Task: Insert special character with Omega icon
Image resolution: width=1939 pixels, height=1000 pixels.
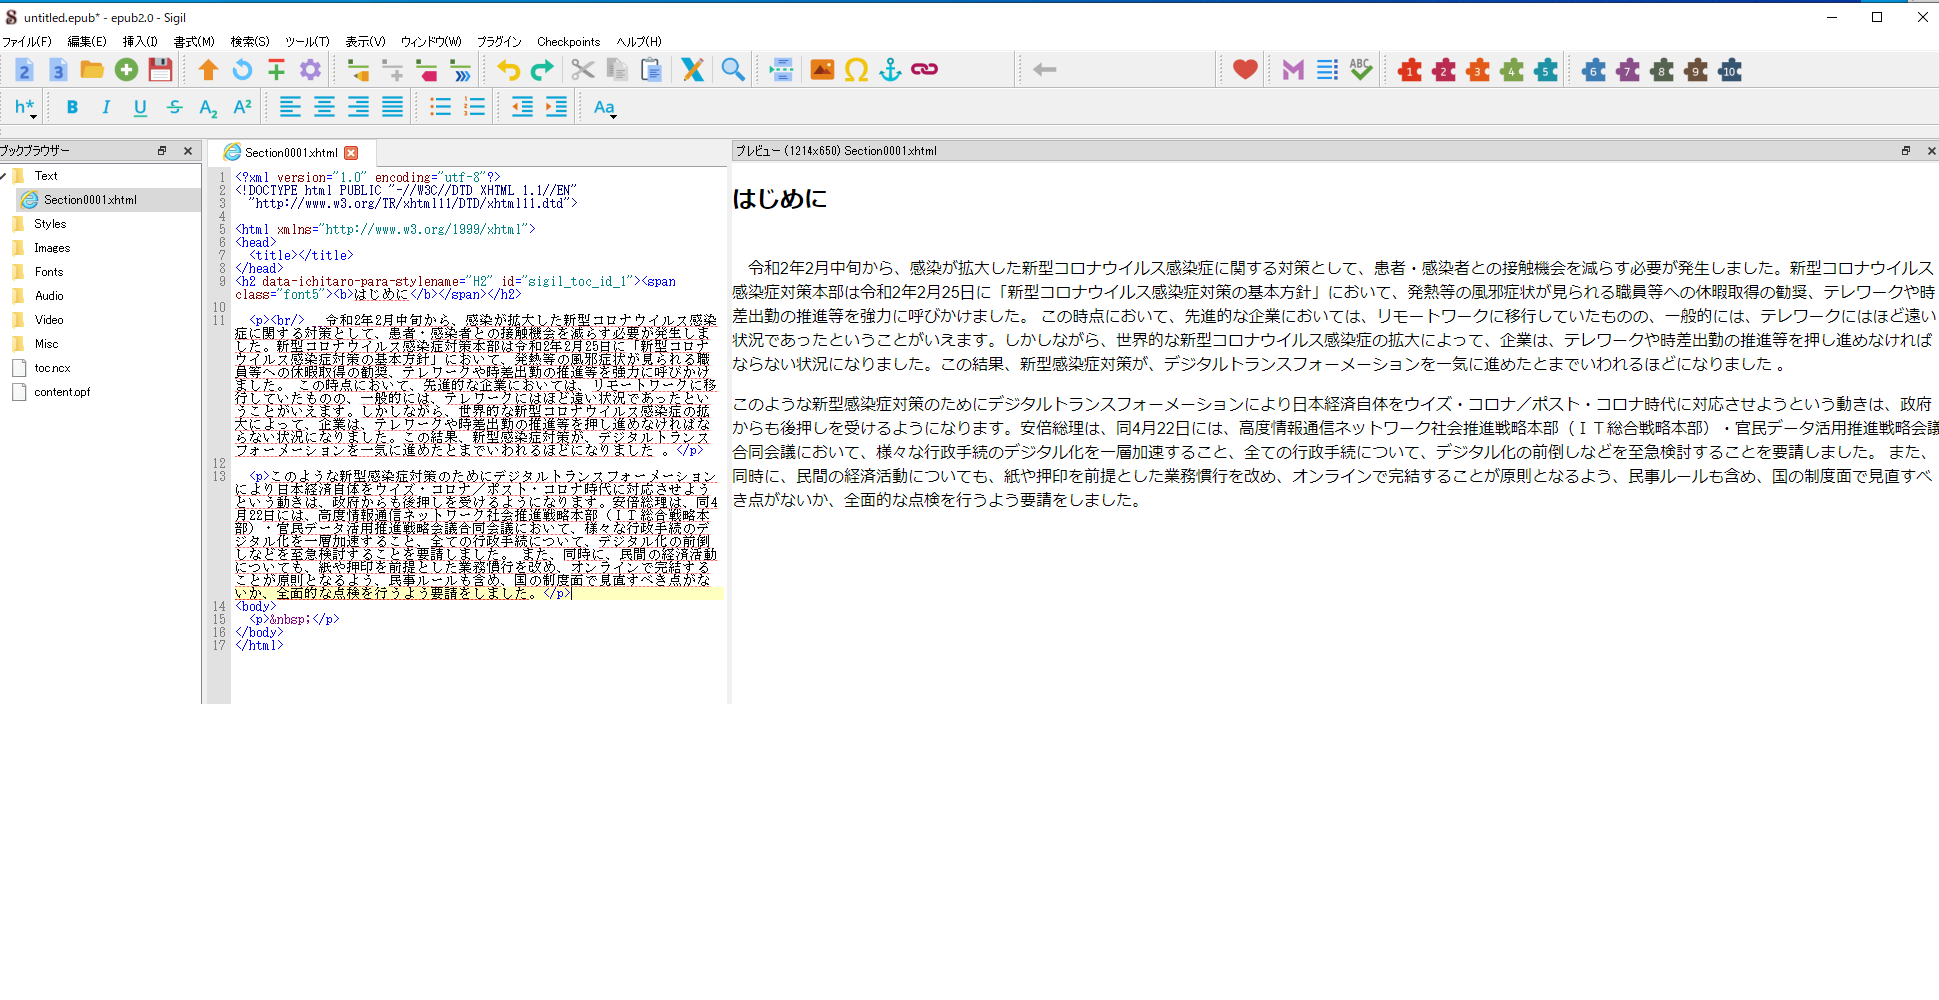Action: [856, 70]
